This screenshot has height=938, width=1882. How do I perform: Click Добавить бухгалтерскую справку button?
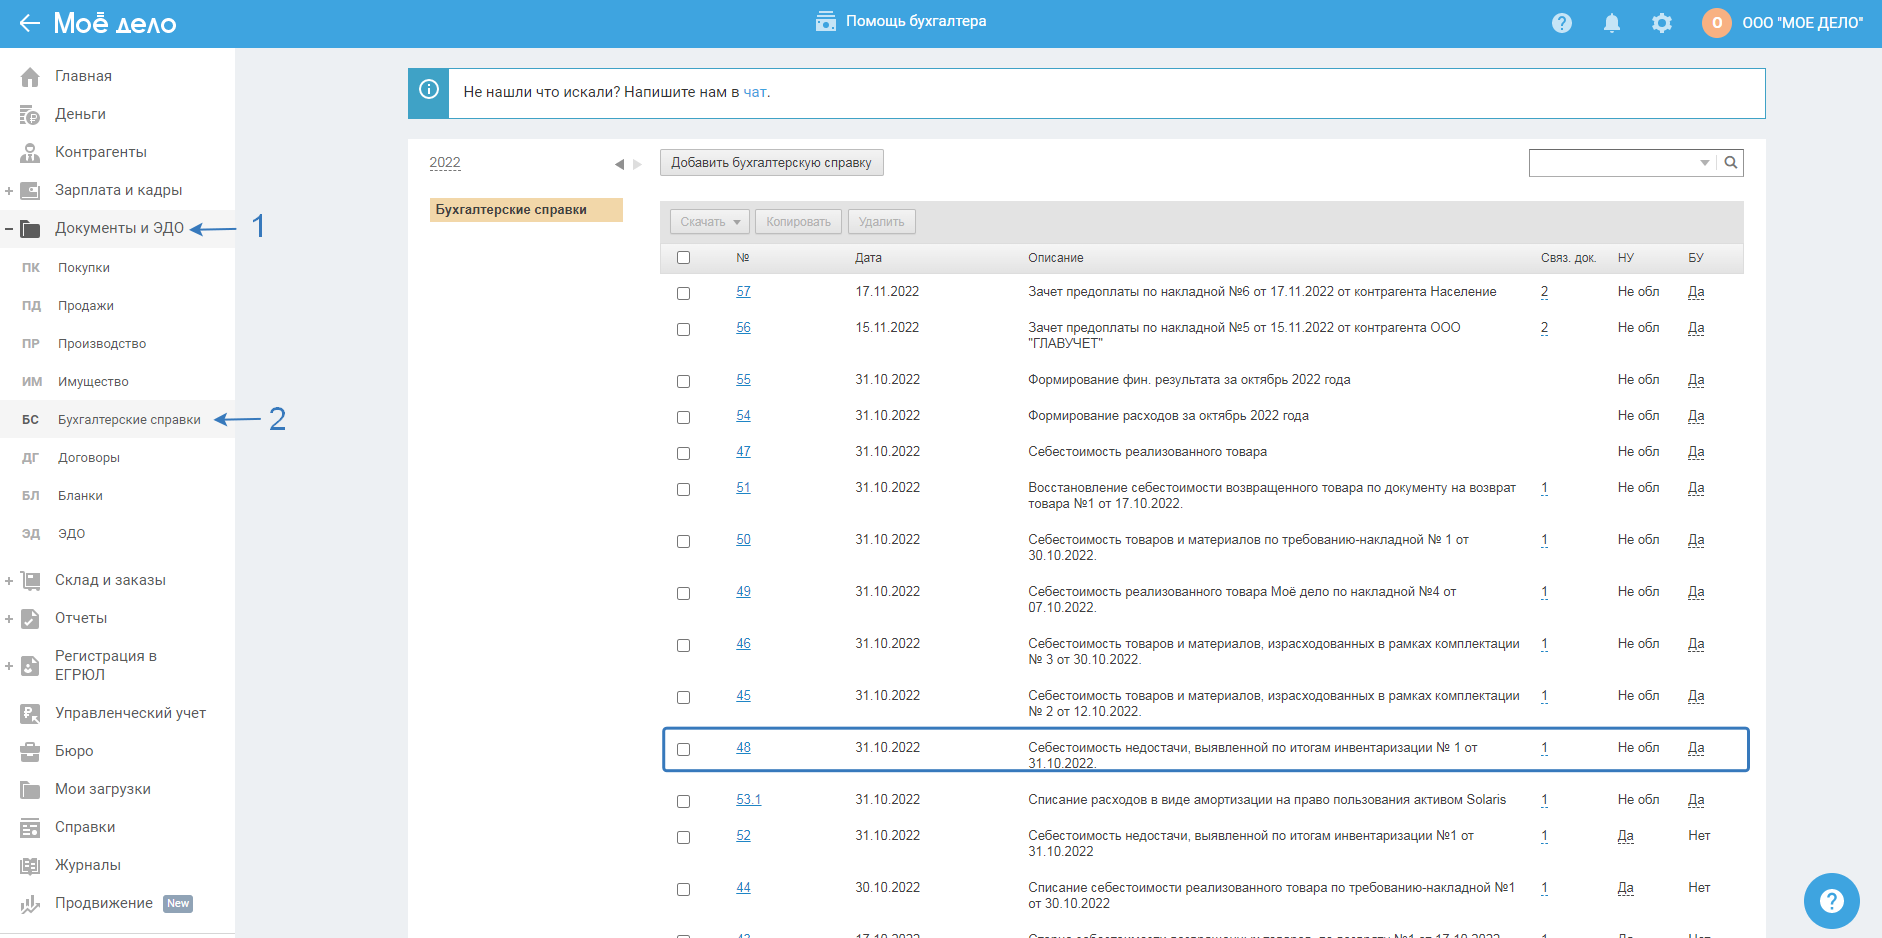pos(771,163)
